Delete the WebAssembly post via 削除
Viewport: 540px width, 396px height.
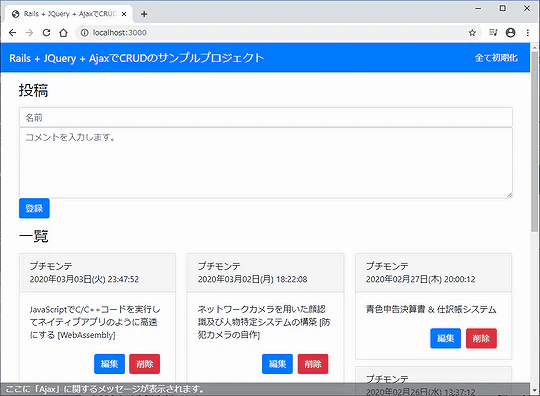pyautogui.click(x=145, y=364)
